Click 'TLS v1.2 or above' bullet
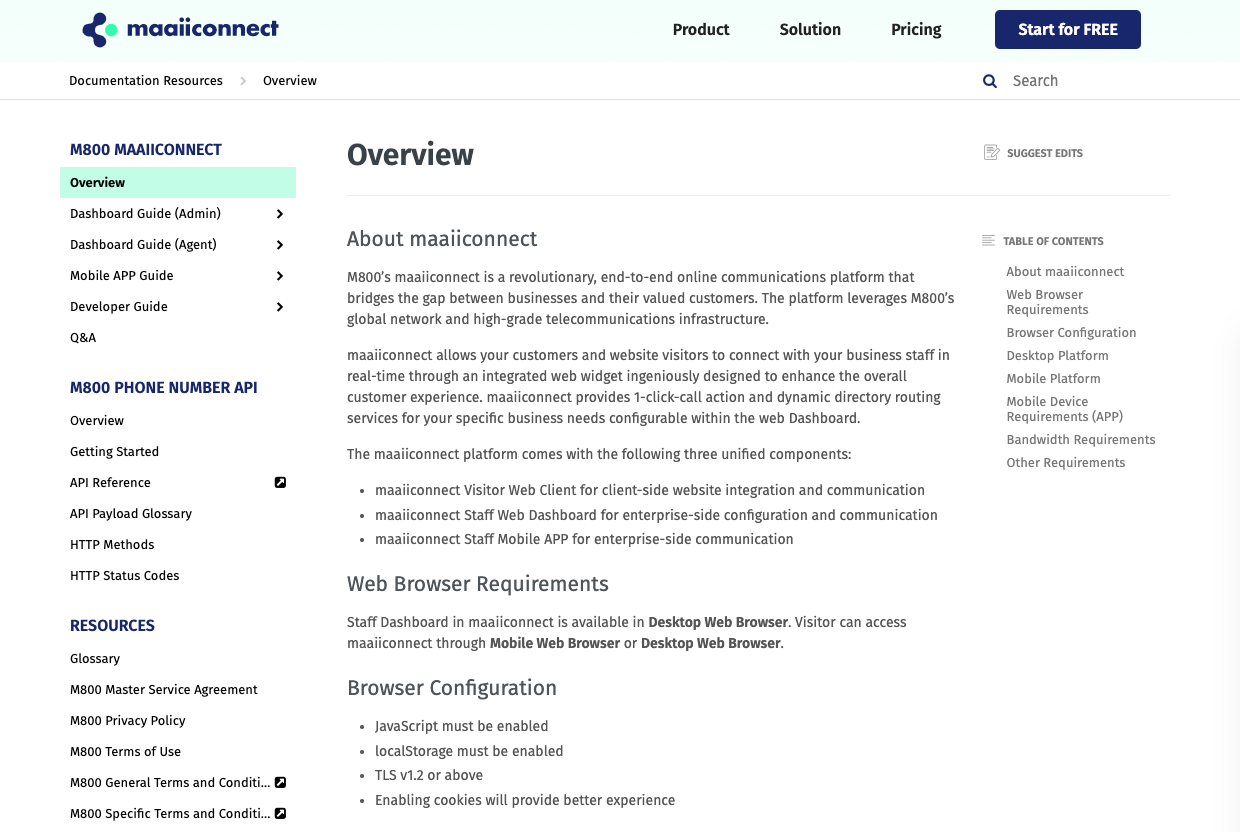The width and height of the screenshot is (1240, 832). (429, 775)
